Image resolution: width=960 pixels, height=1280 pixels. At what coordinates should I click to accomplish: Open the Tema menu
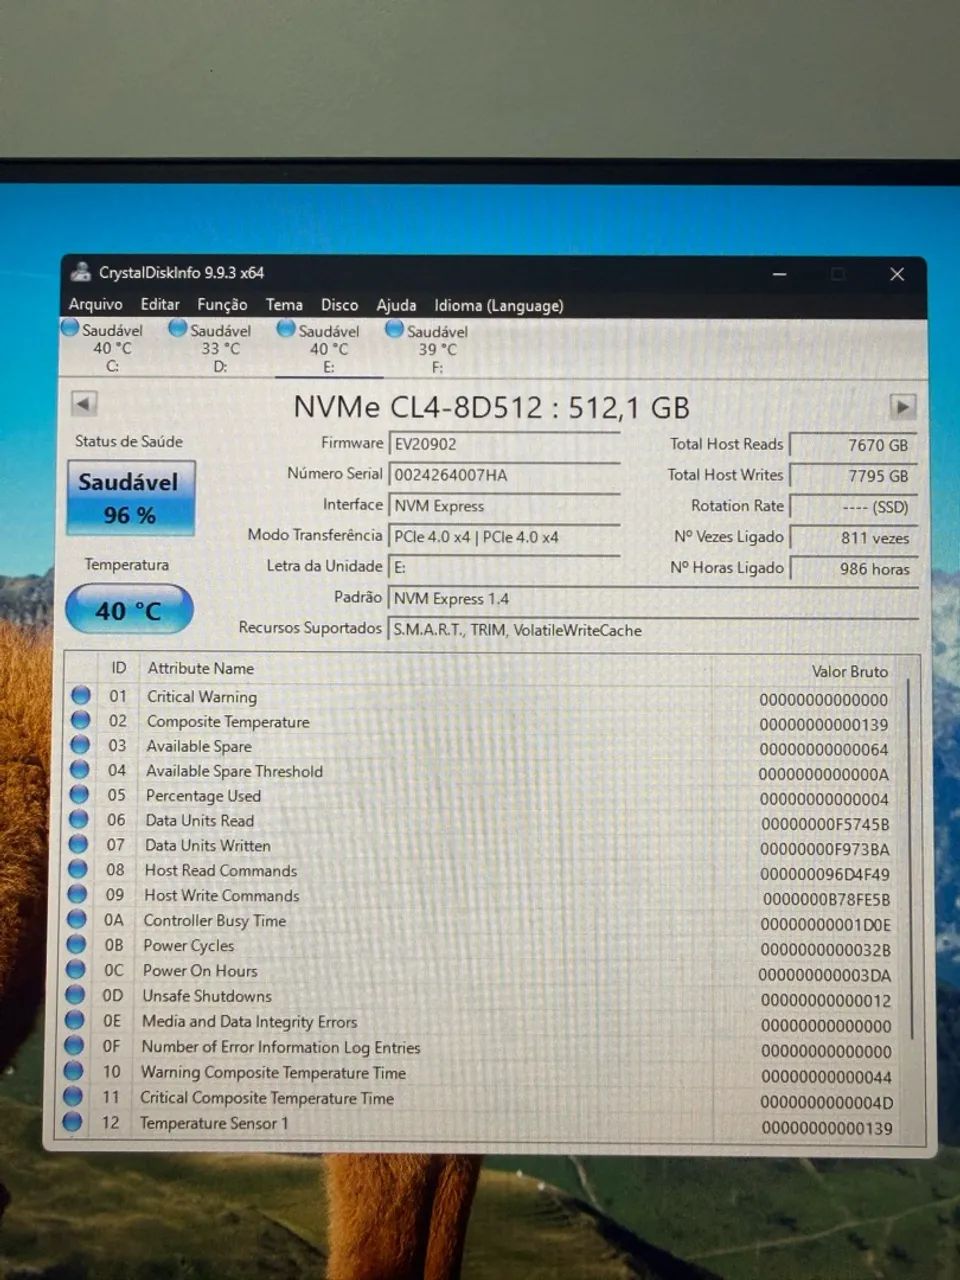point(284,305)
